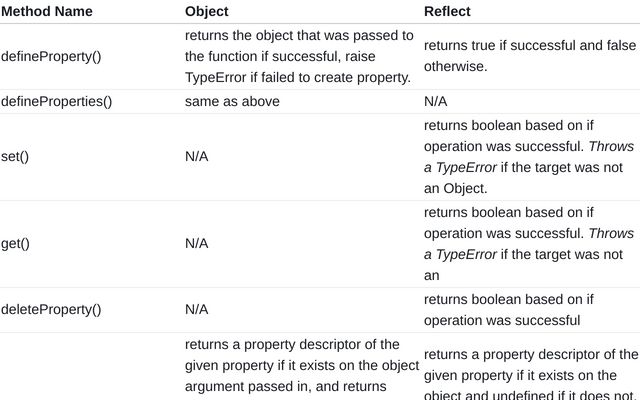Click the Reflect description for defineProperty()
Screen dimensions: 640x400
pos(529,56)
